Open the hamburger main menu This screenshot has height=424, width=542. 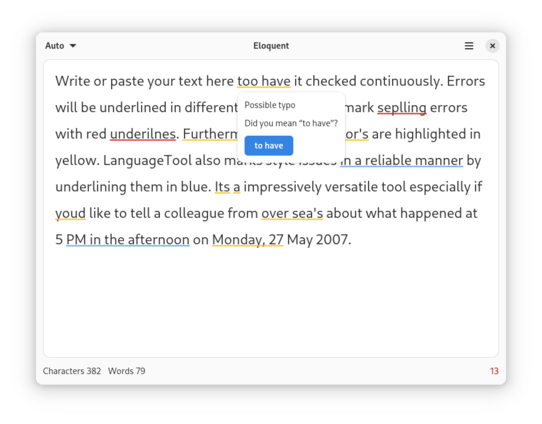click(x=469, y=46)
